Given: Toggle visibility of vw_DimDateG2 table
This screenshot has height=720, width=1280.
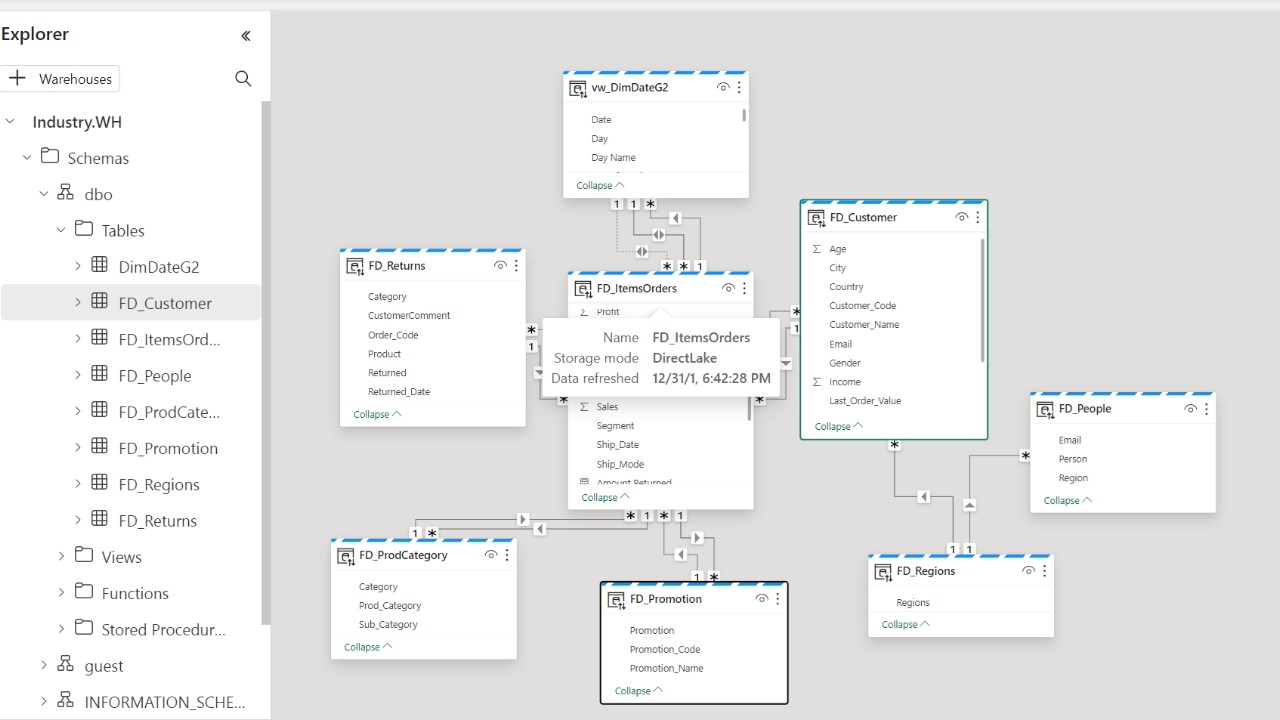Looking at the screenshot, I should (723, 88).
